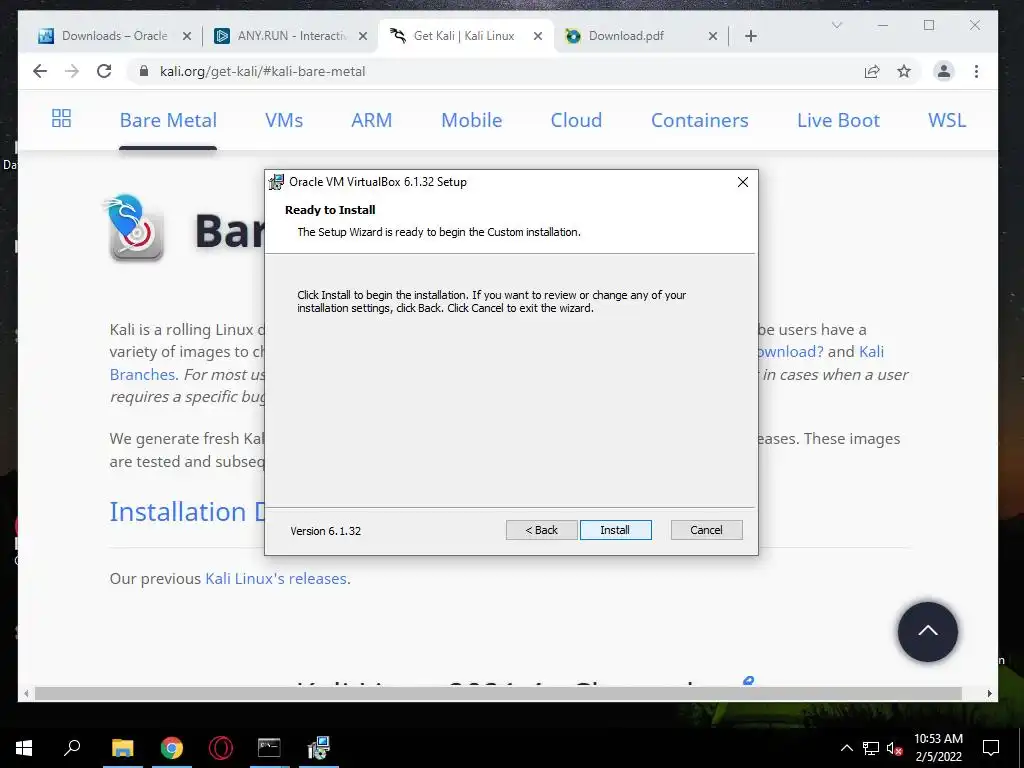
Task: Open the taskbar clock and date
Action: (938, 748)
